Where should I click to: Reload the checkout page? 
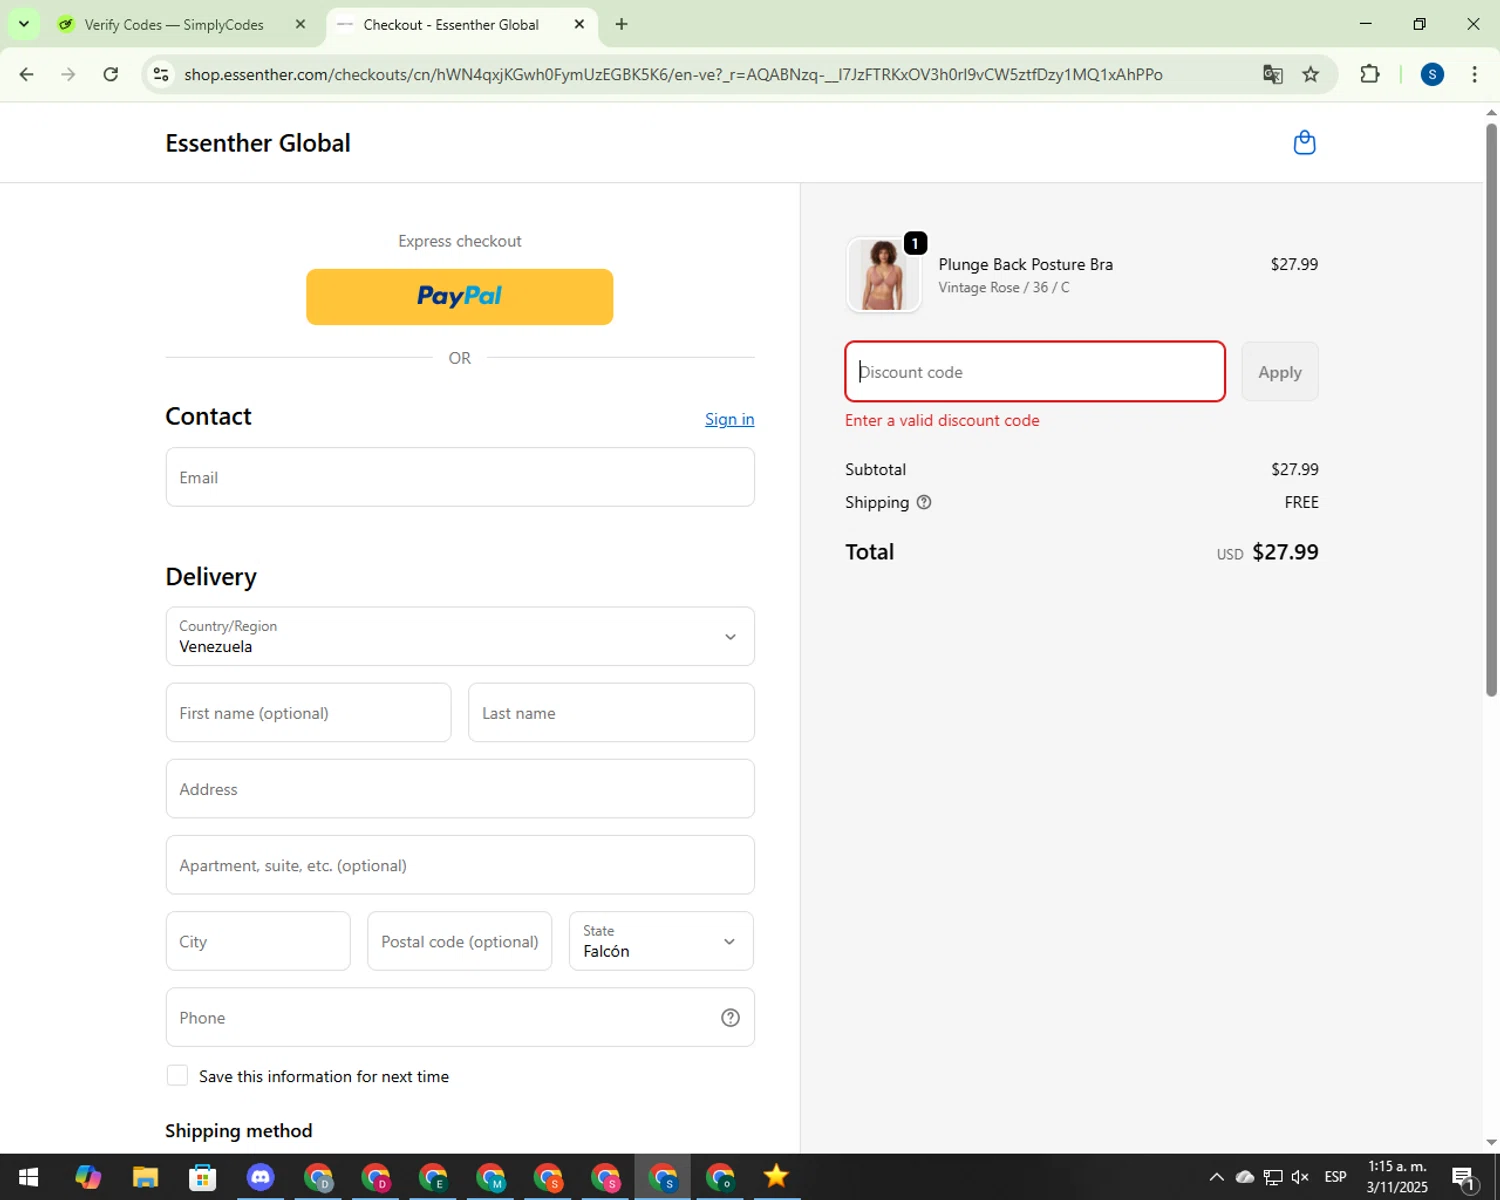(111, 74)
